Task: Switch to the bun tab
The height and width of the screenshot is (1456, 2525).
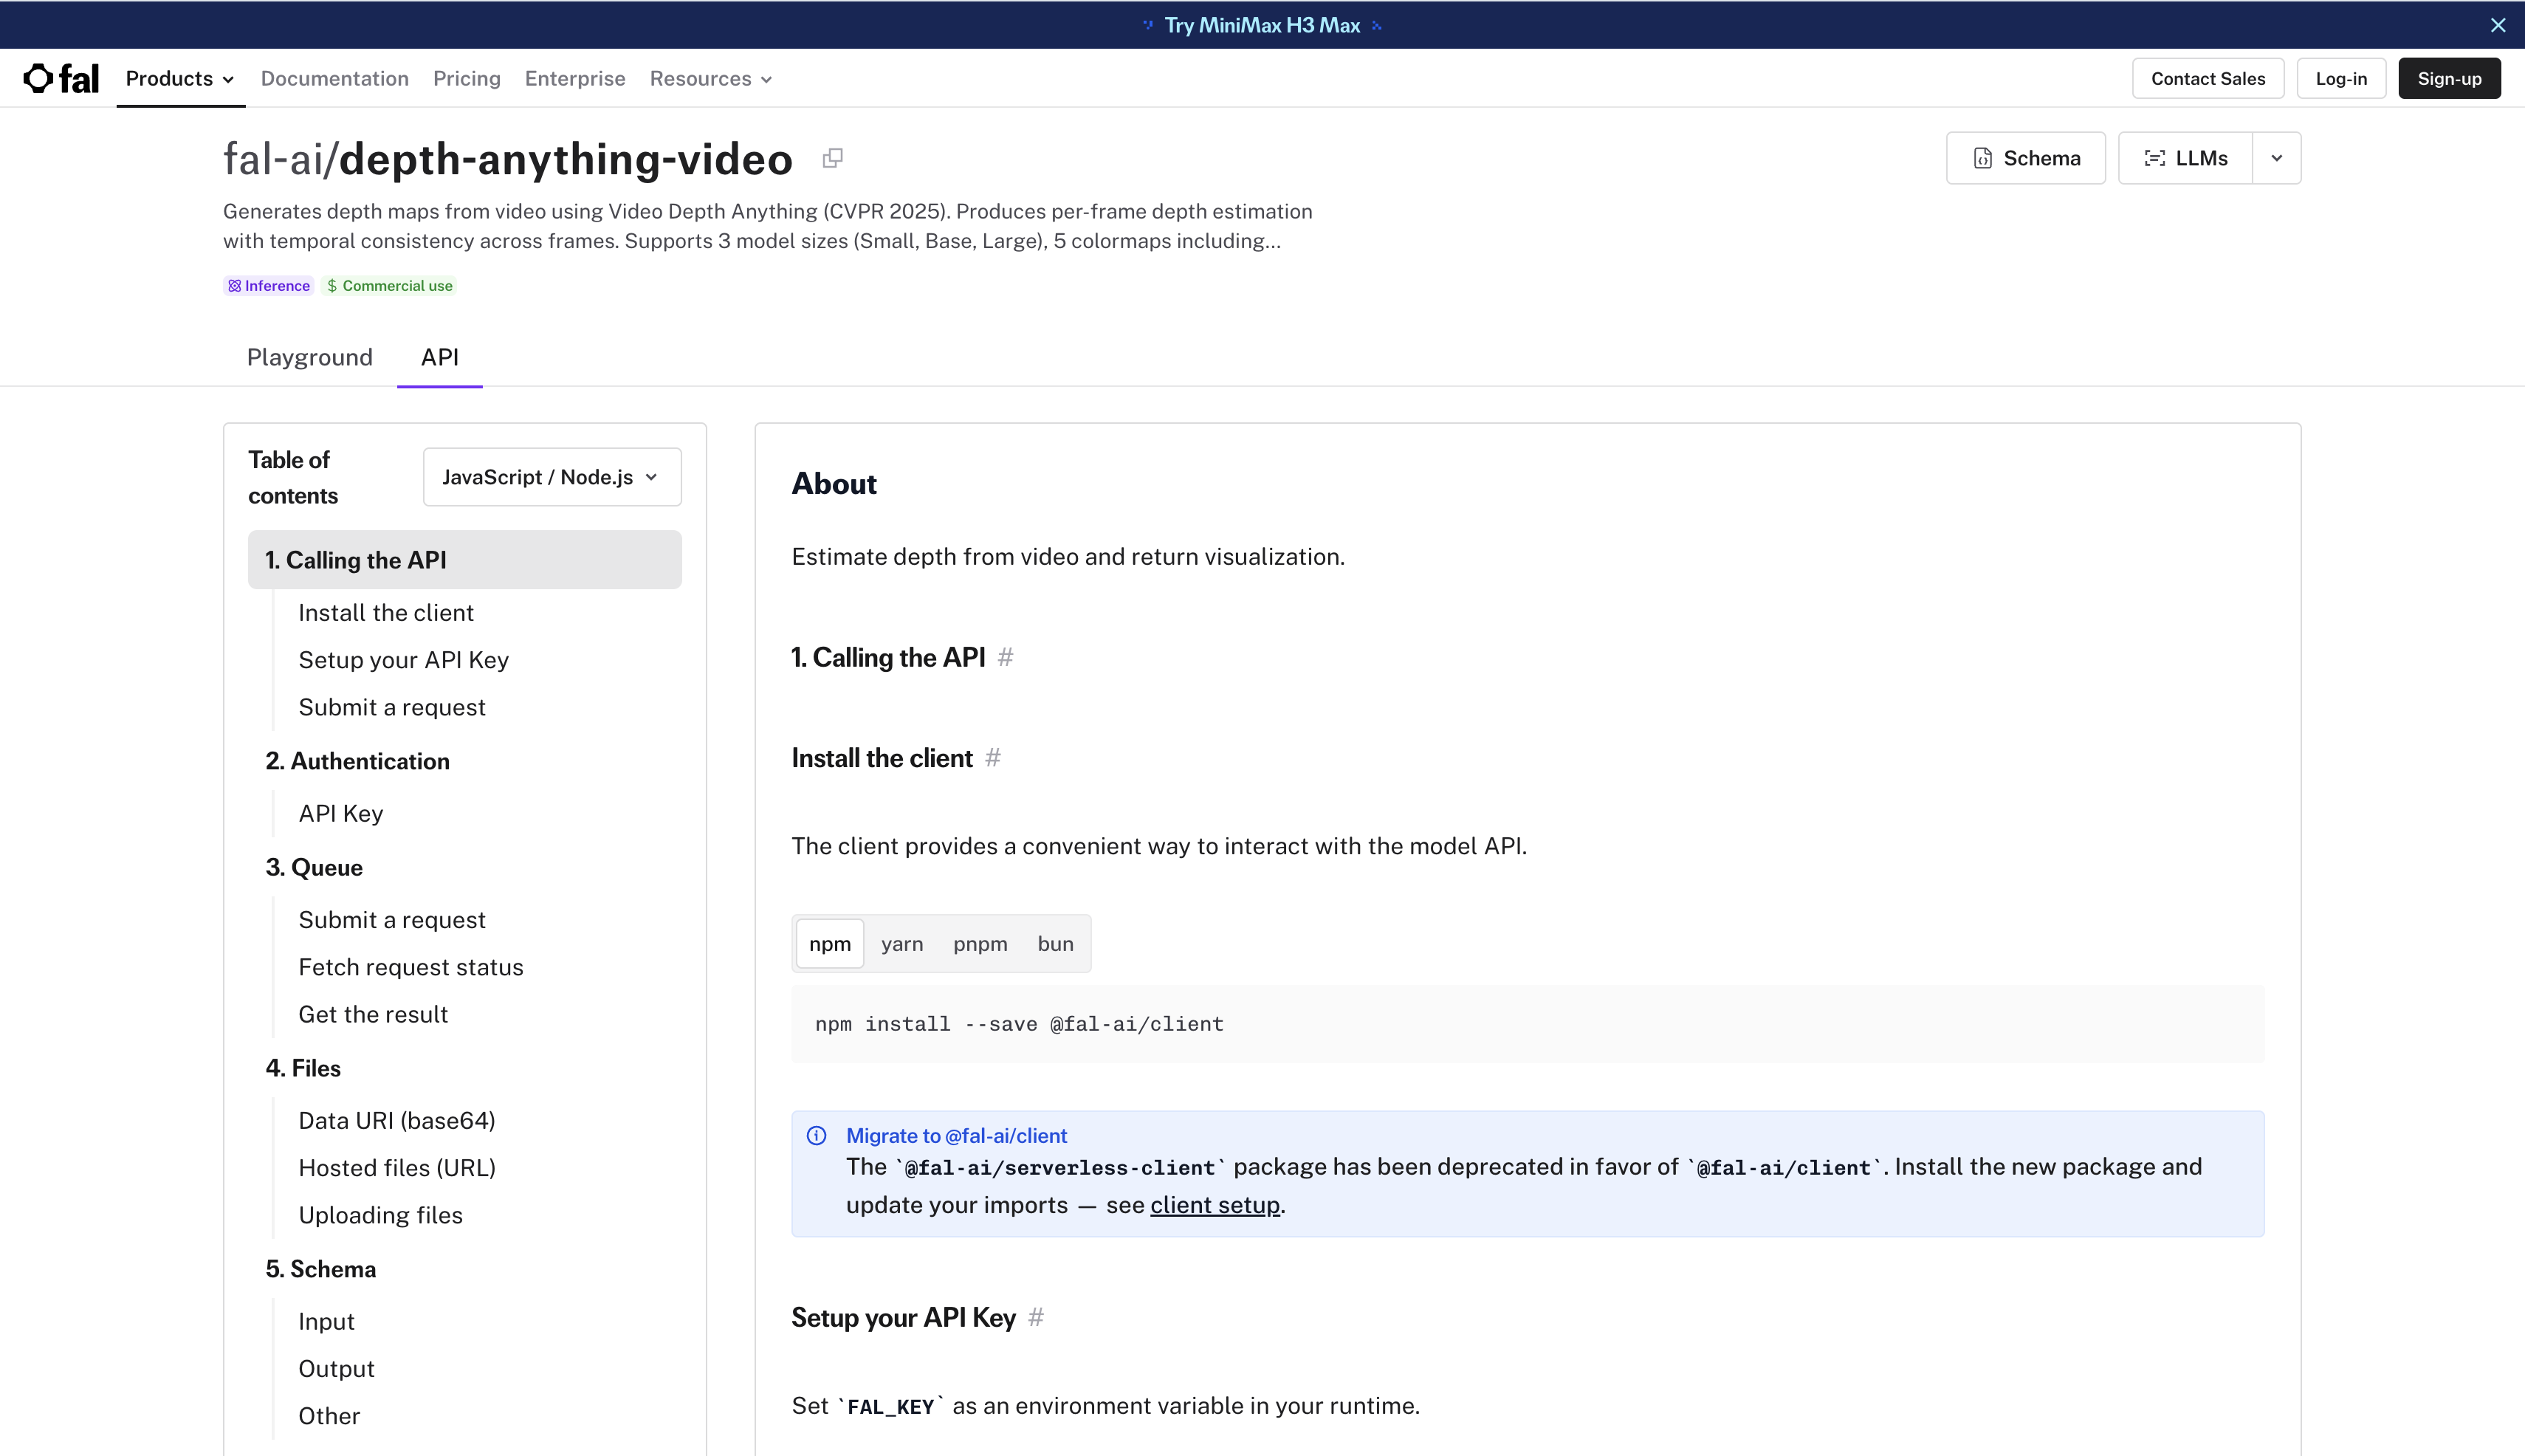Action: [x=1055, y=944]
